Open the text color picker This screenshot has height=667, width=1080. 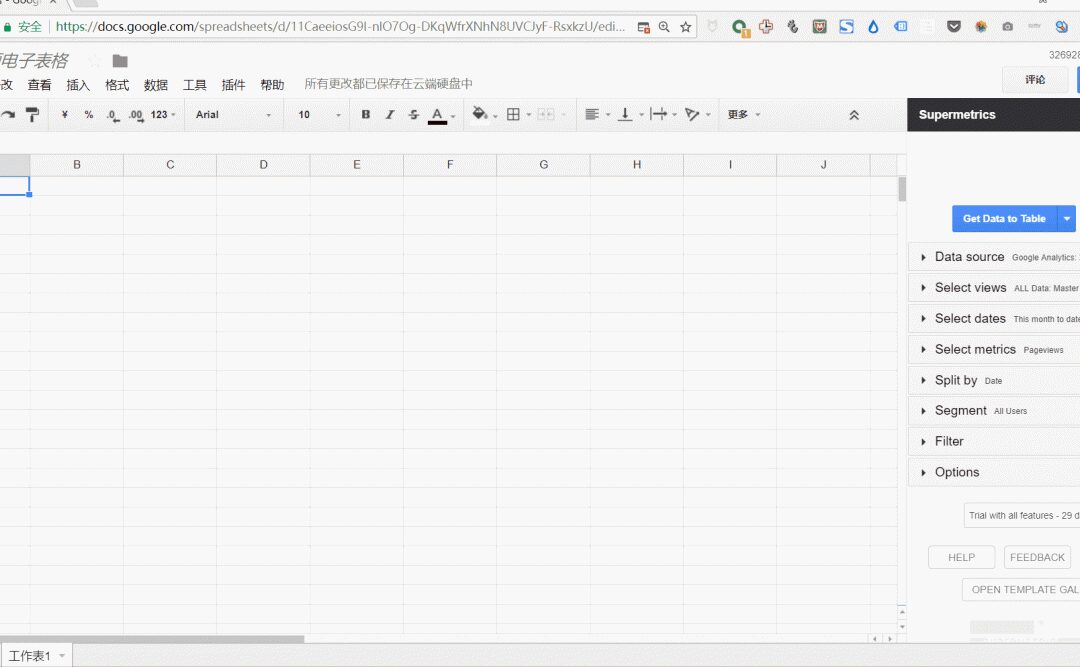[437, 115]
